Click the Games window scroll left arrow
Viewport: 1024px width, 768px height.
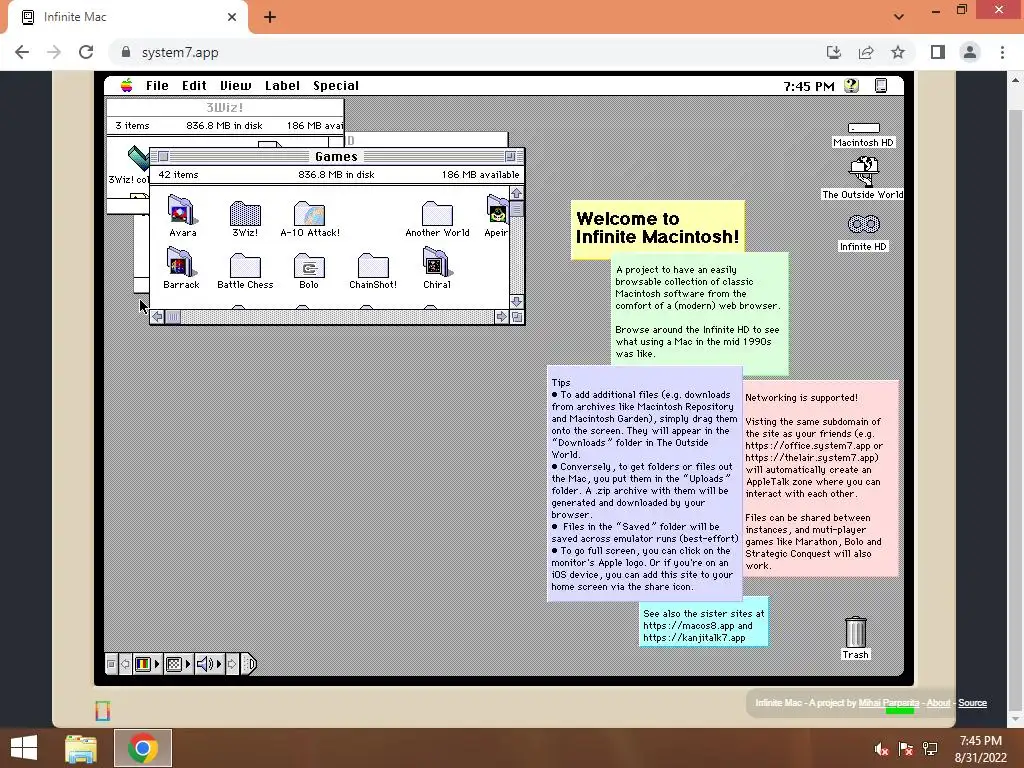[x=157, y=317]
